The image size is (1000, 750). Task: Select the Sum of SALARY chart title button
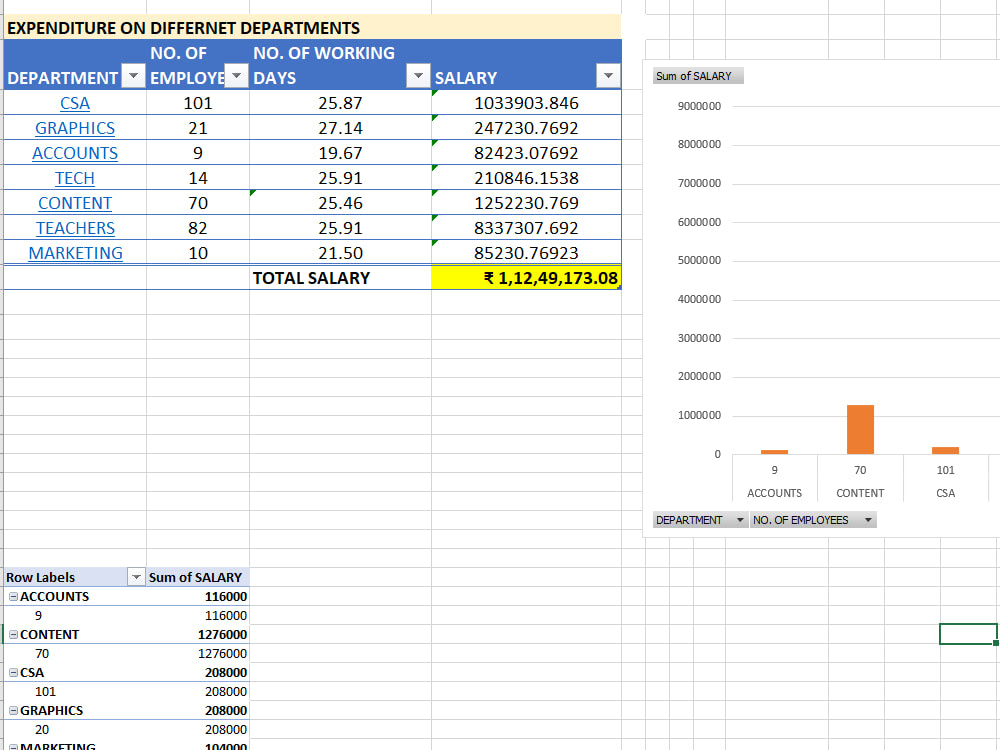click(697, 75)
